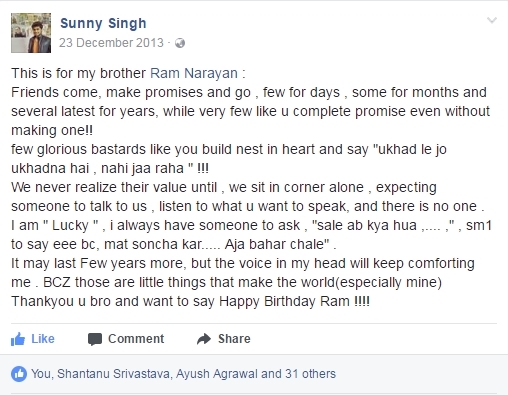Click the Share arrow icon
This screenshot has width=508, height=395.
[204, 339]
